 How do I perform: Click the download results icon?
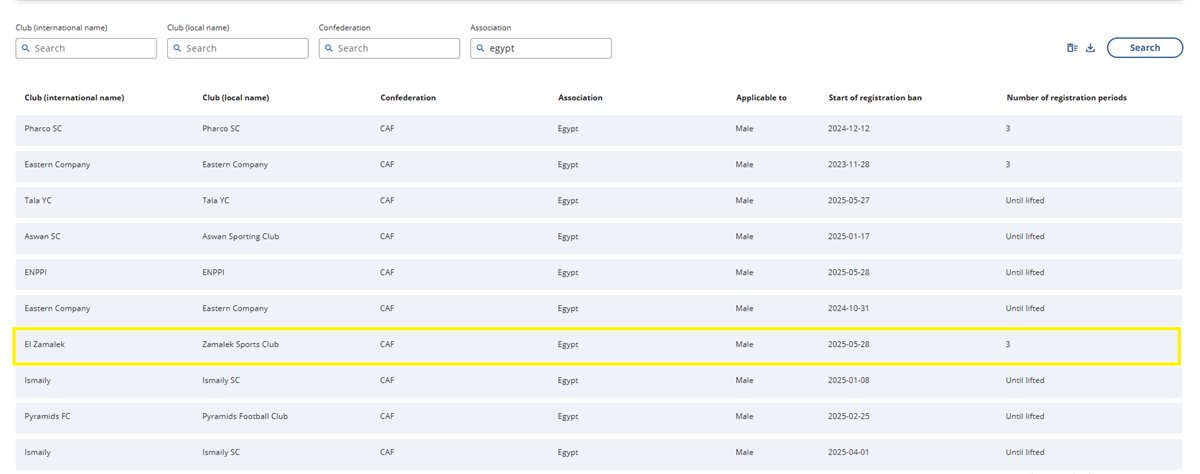[1090, 48]
